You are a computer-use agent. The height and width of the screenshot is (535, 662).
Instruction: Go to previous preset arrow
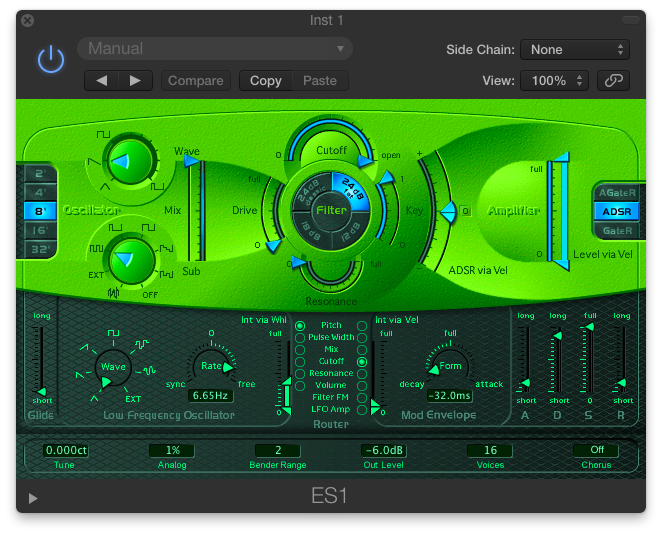pos(101,80)
